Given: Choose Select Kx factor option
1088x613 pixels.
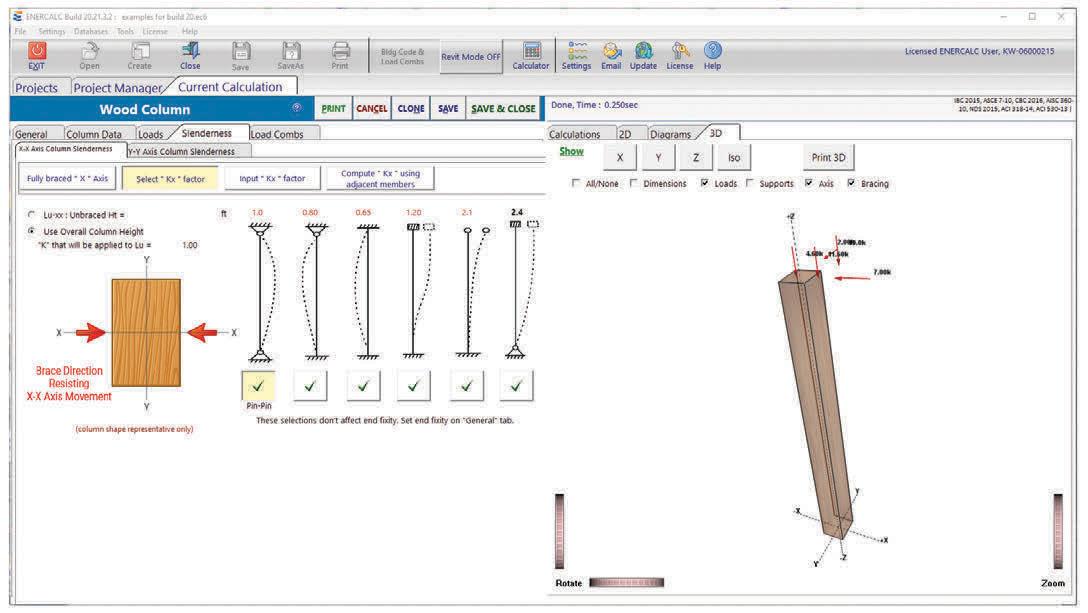Looking at the screenshot, I should (x=170, y=178).
